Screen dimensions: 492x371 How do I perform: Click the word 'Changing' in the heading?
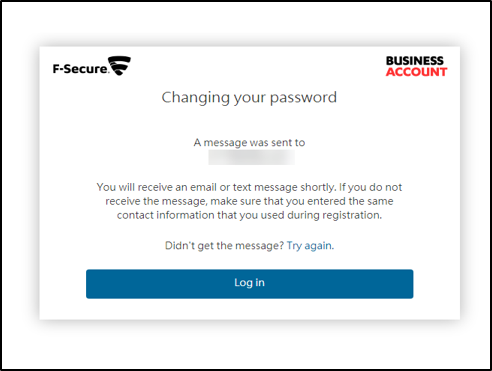195,98
